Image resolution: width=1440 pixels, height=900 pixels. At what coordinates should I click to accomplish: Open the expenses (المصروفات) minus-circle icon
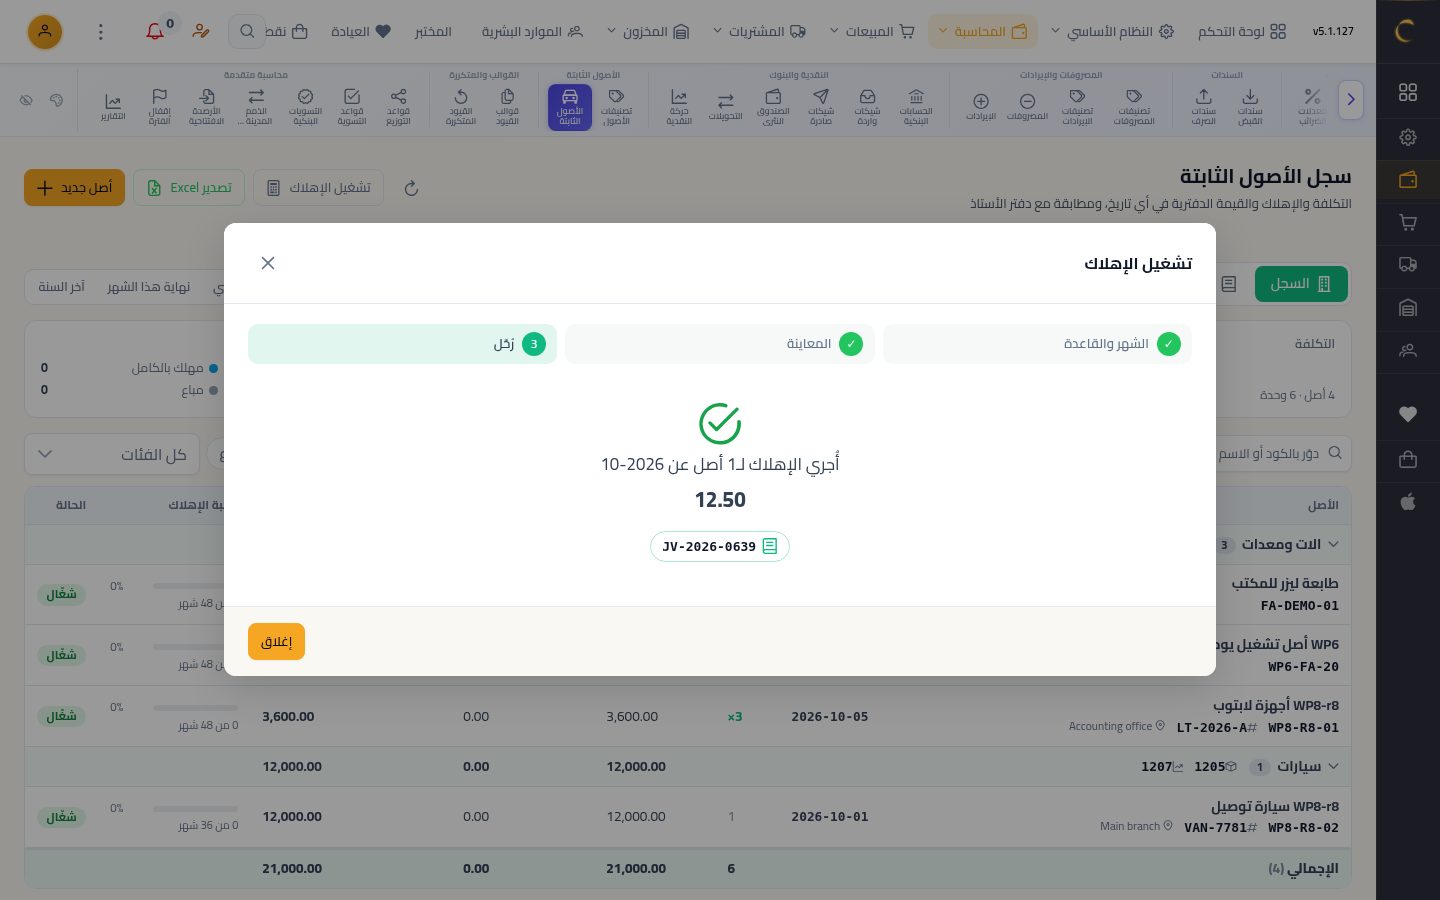point(1027,107)
